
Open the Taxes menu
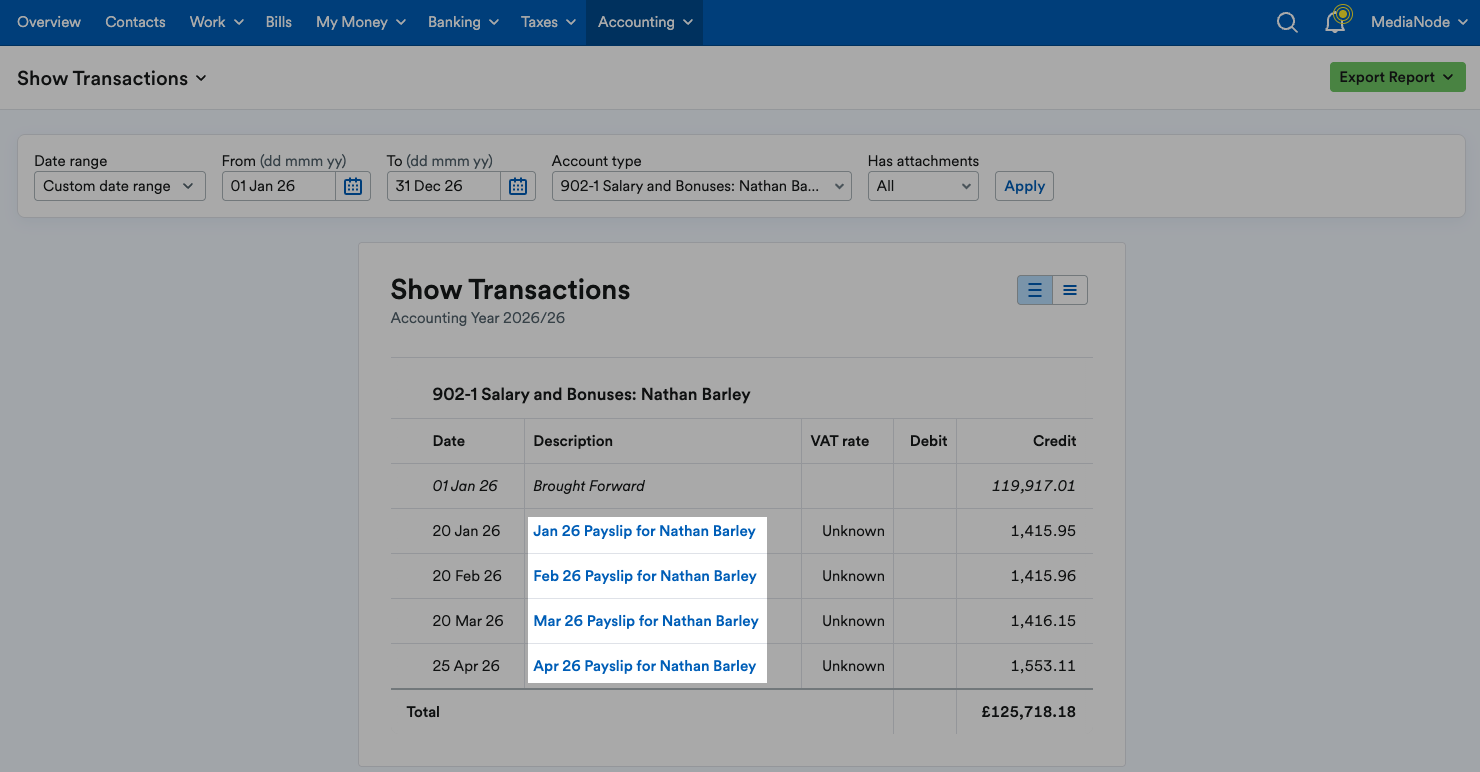(549, 22)
